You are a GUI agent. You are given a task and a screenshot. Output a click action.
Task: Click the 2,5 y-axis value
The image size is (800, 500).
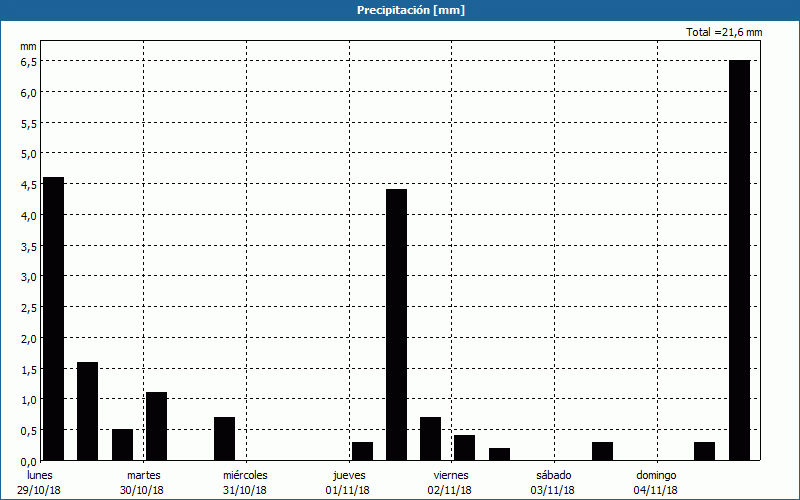pyautogui.click(x=29, y=308)
